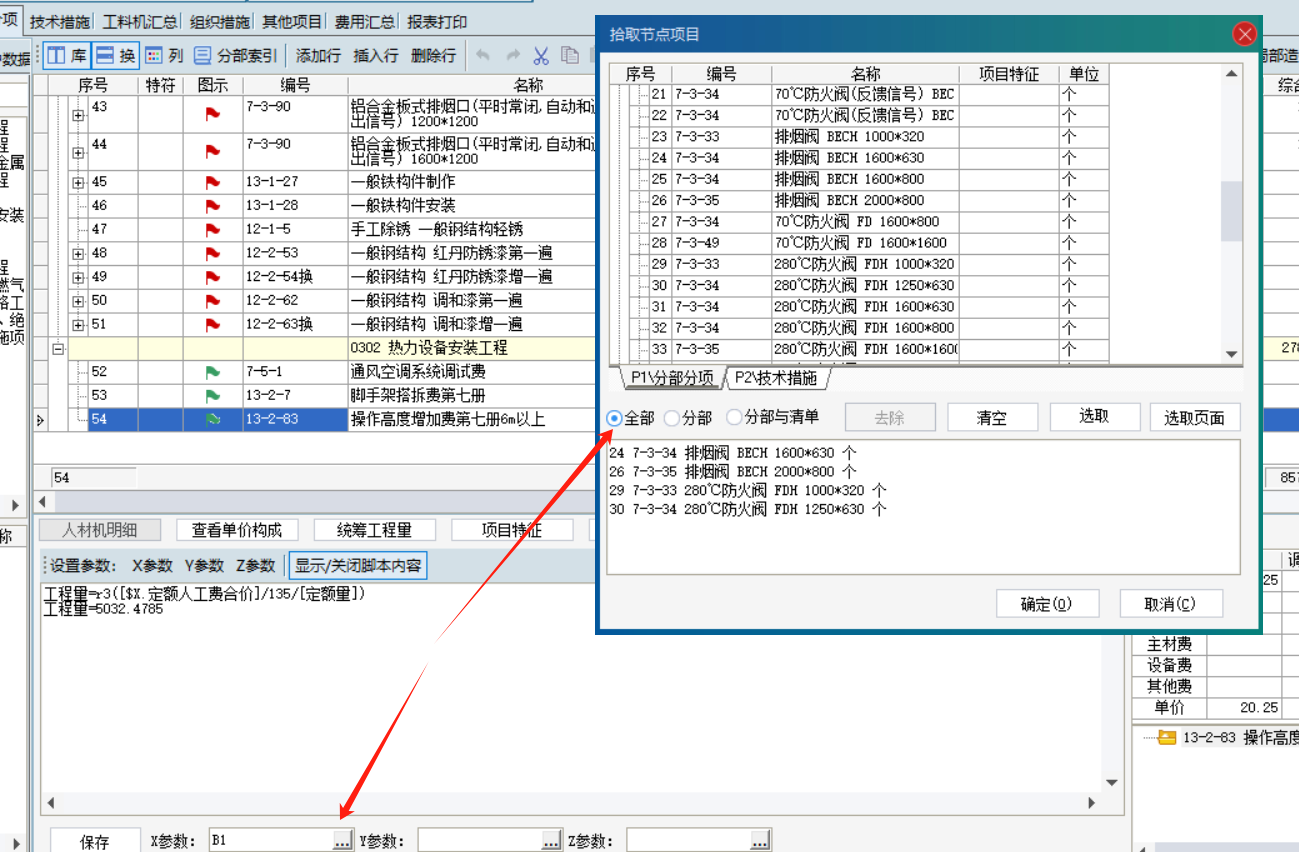This screenshot has width=1299, height=852.
Task: Click 显示/关闭脚本内容 button
Action: click(359, 566)
